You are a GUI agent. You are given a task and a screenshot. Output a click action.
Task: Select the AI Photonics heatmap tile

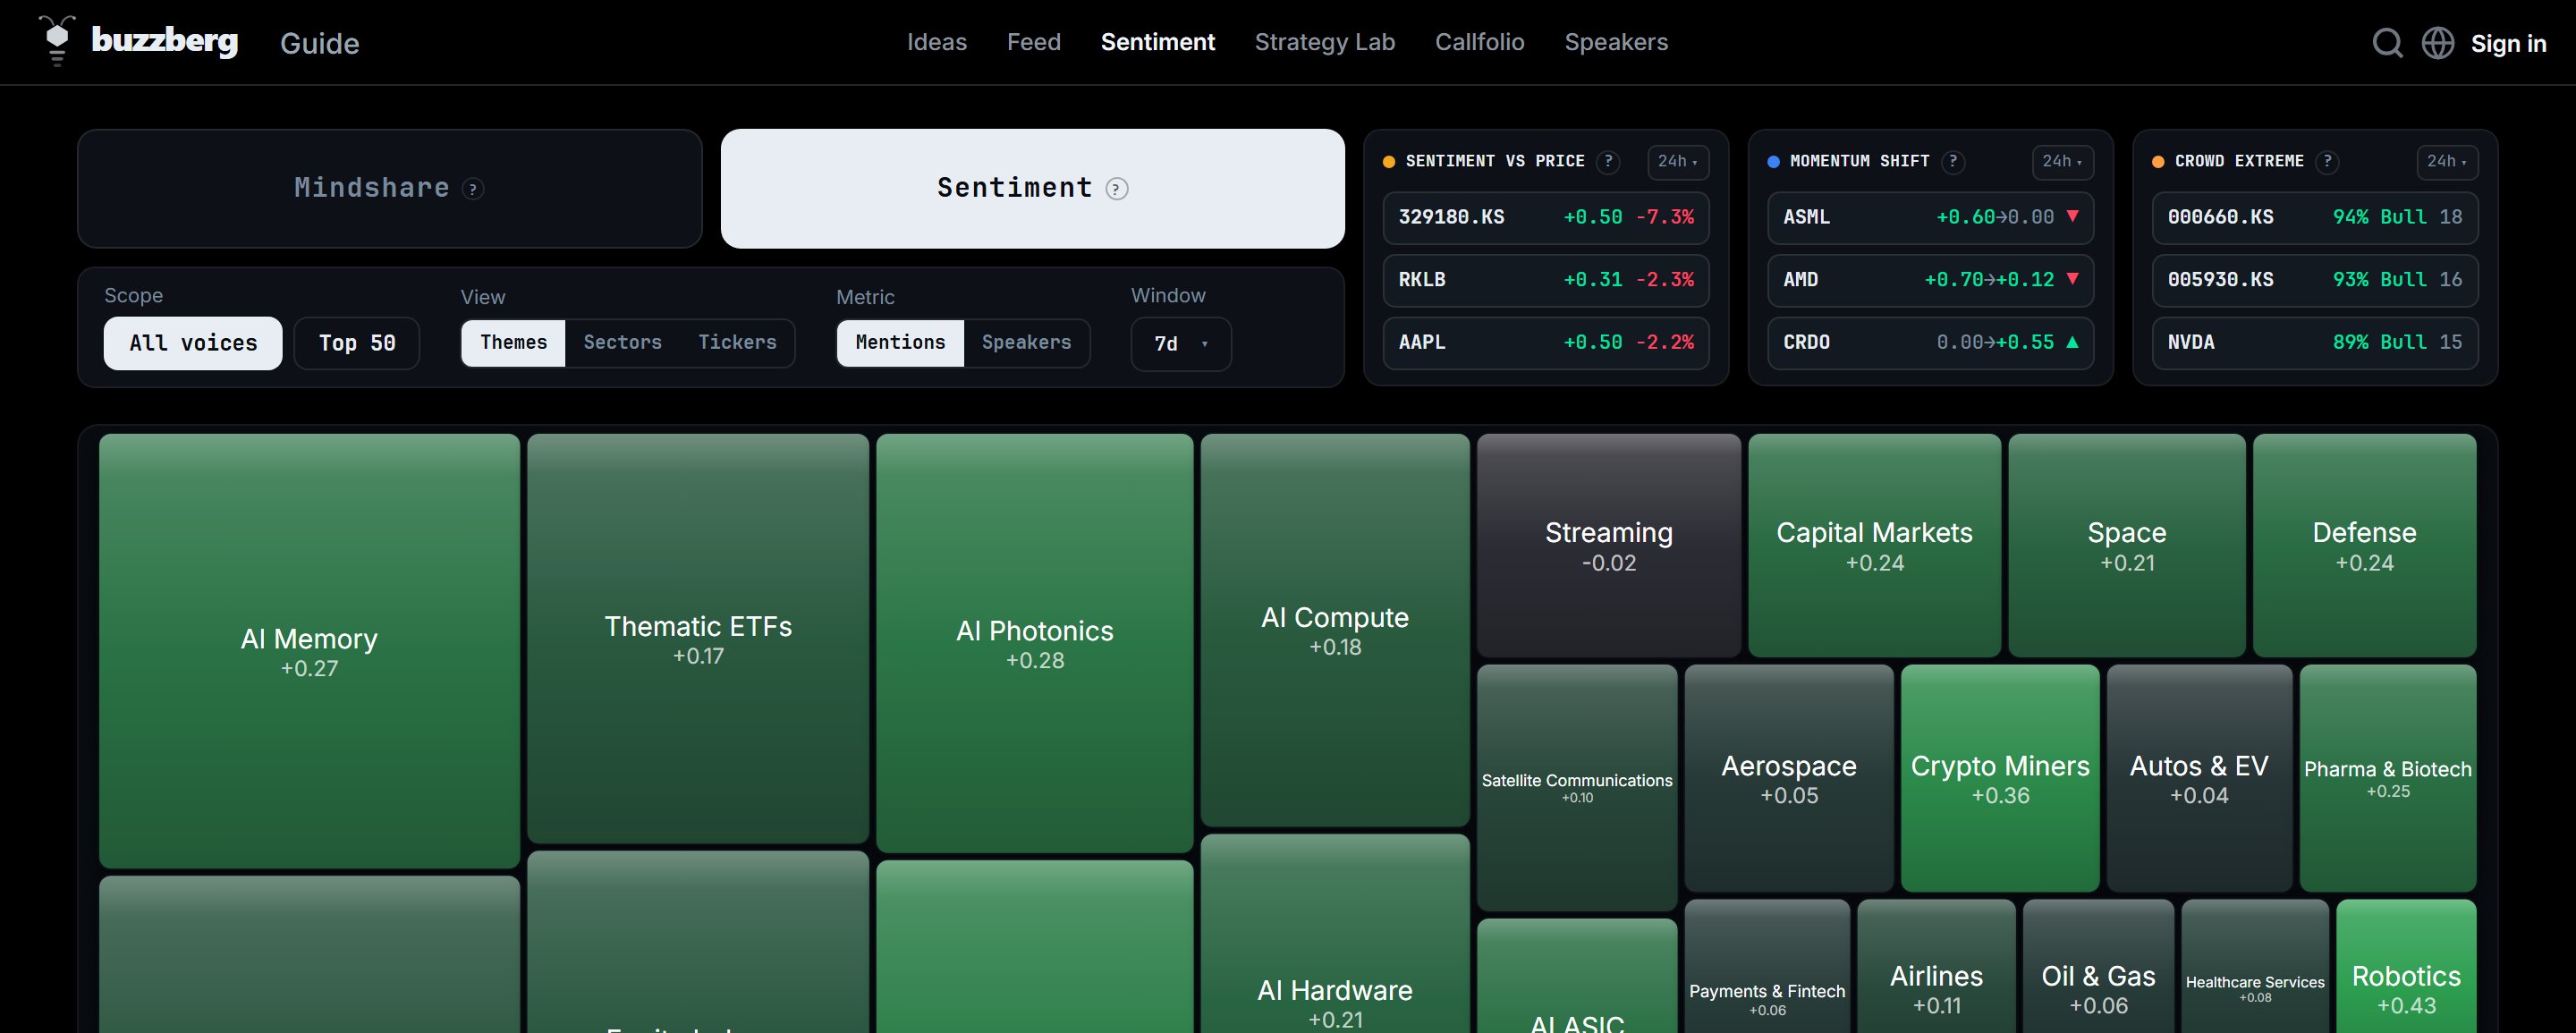[x=1035, y=643]
